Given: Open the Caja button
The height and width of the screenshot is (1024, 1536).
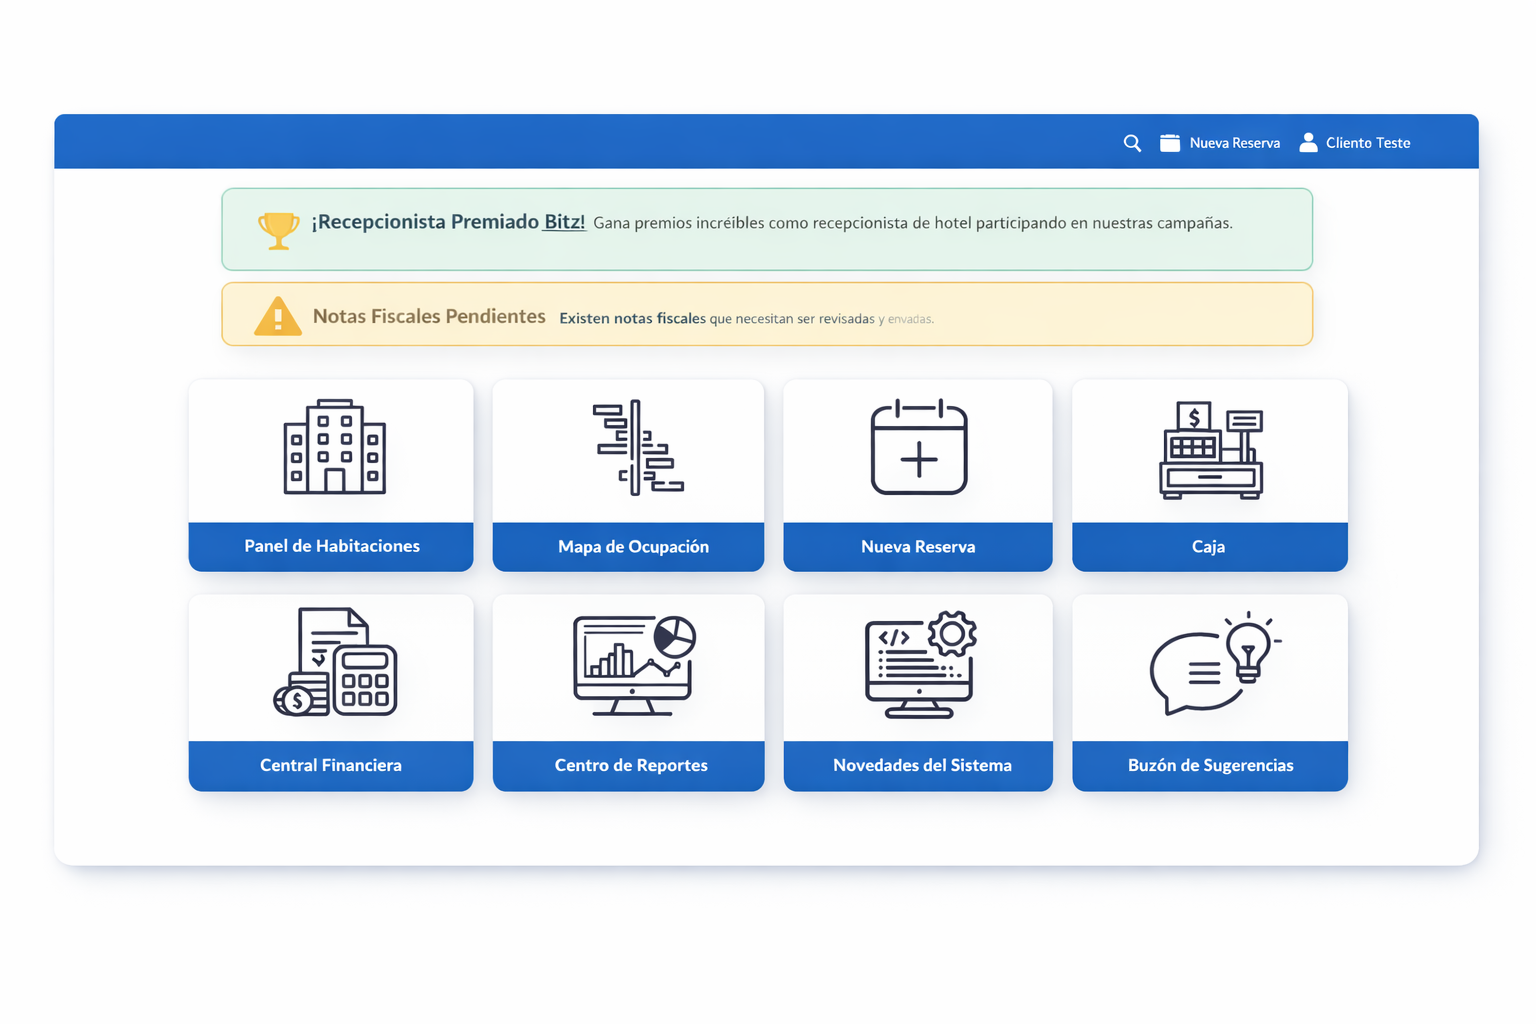Looking at the screenshot, I should pos(1209,546).
